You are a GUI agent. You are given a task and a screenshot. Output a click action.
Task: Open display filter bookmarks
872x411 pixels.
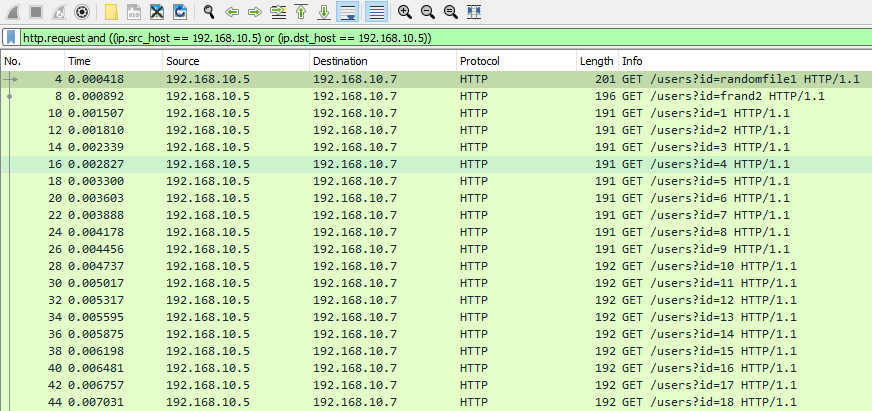click(x=10, y=37)
